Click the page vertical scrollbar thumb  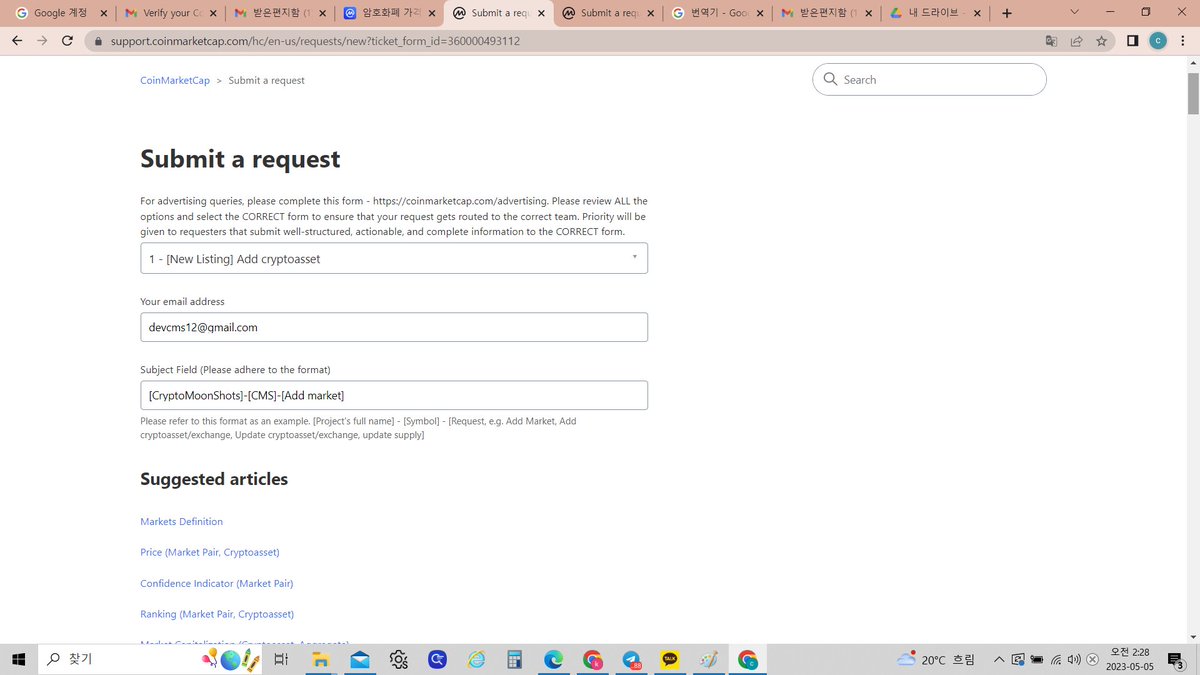coord(1193,94)
